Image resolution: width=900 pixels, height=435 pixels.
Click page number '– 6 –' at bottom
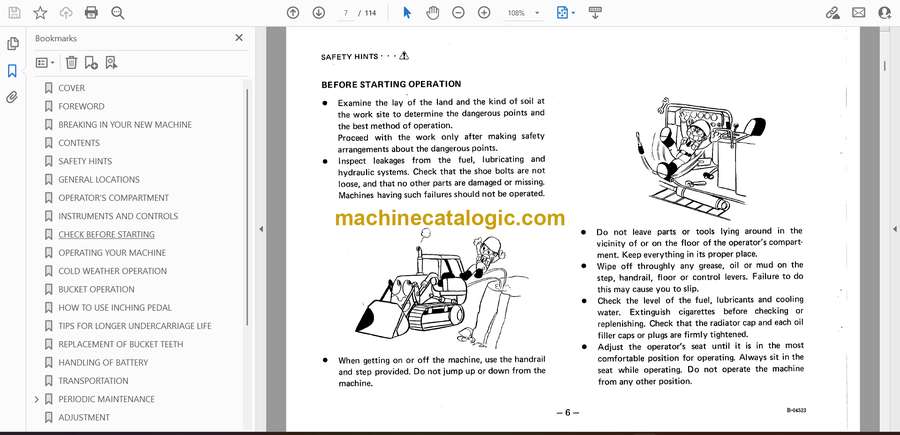pyautogui.click(x=567, y=412)
